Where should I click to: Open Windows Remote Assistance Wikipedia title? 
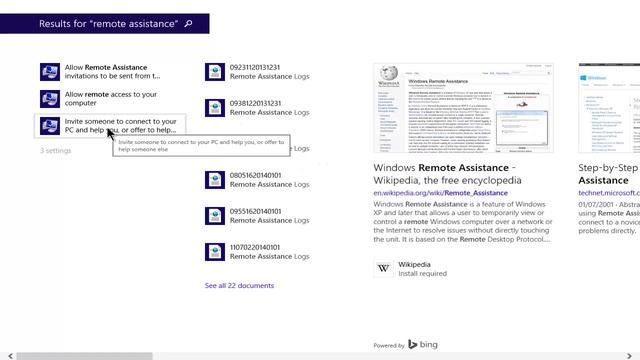[447, 174]
